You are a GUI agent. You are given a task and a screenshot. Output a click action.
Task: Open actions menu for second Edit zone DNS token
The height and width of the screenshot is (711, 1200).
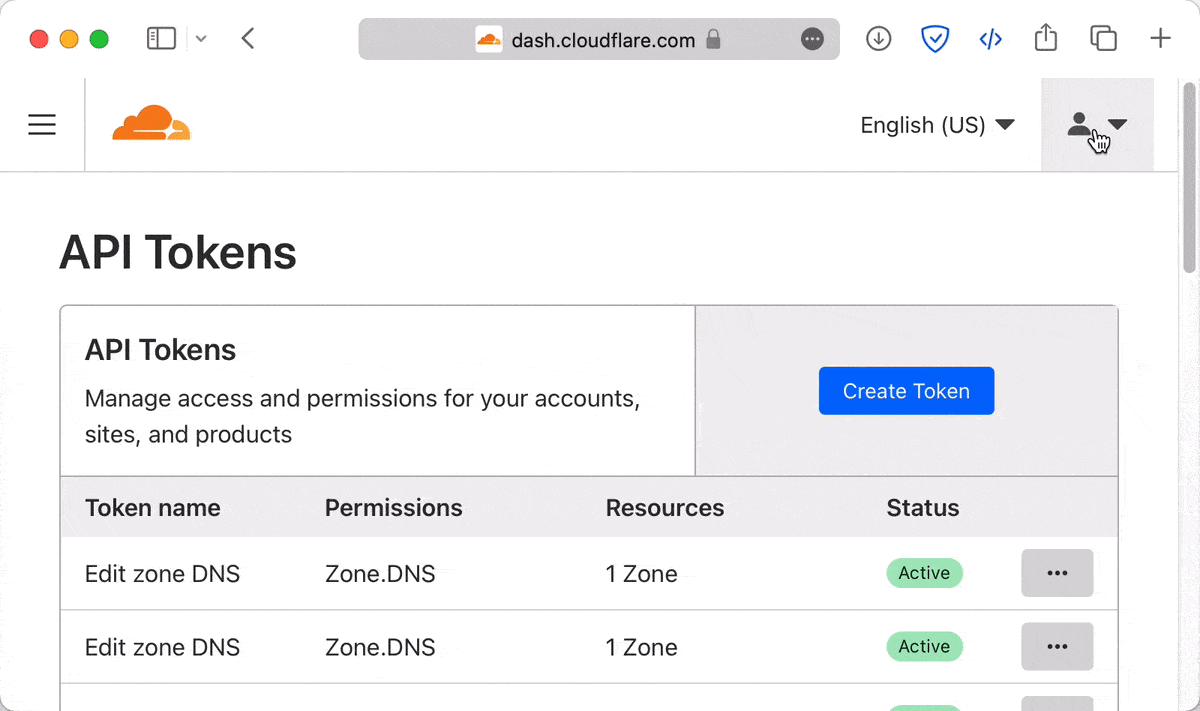tap(1057, 647)
